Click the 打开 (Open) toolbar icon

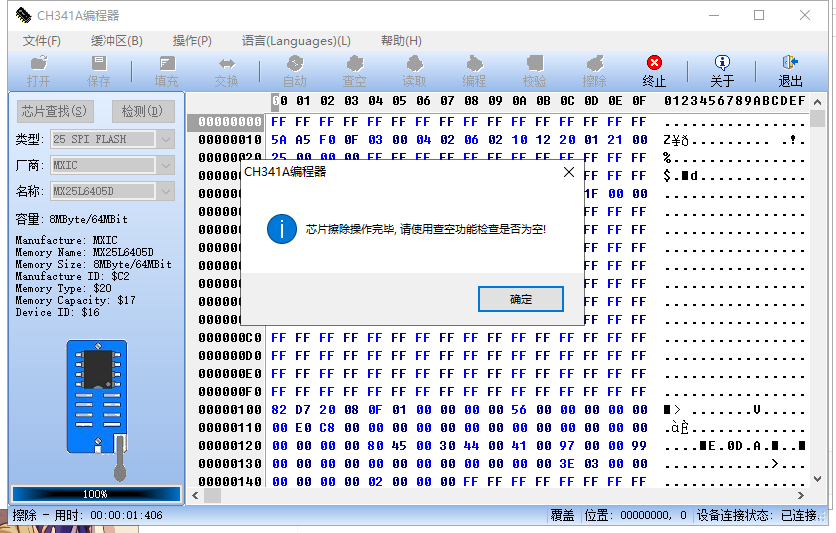click(38, 71)
